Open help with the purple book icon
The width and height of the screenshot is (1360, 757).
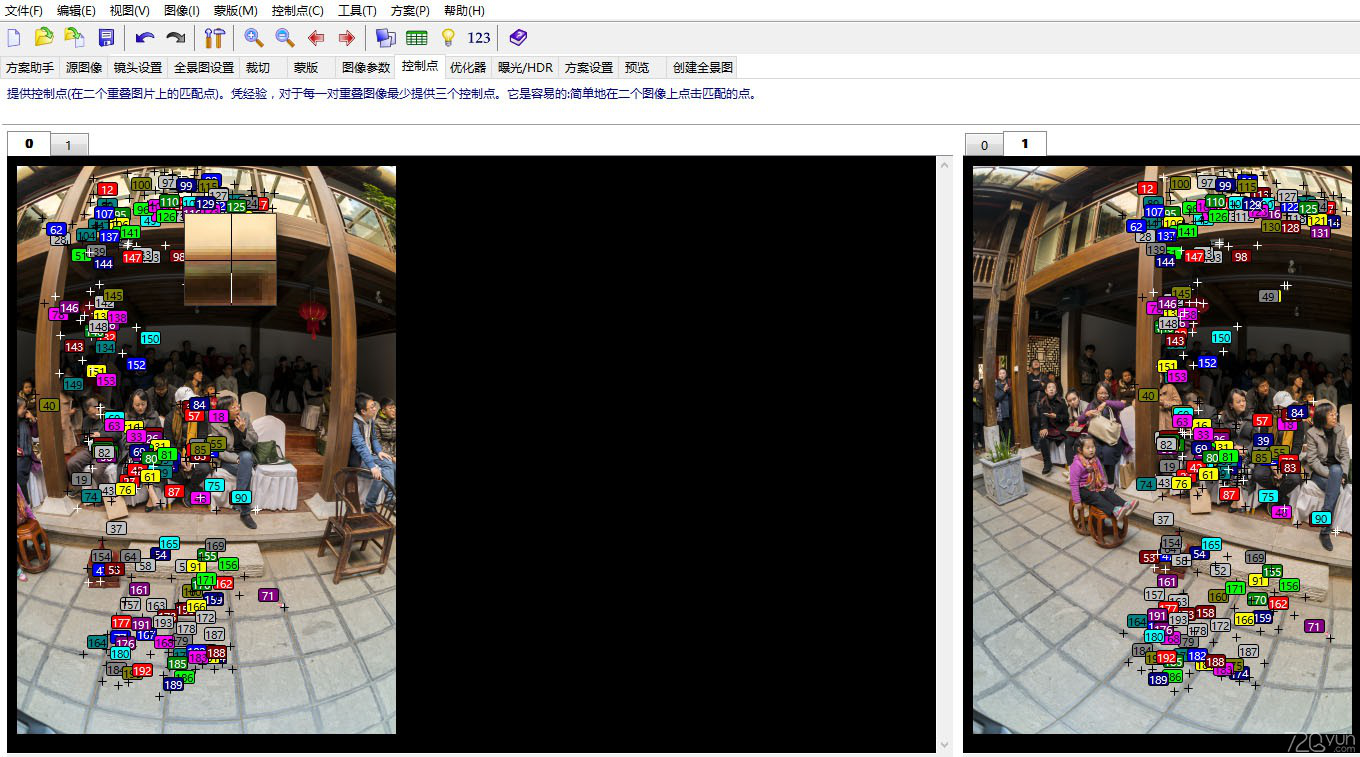tap(517, 38)
